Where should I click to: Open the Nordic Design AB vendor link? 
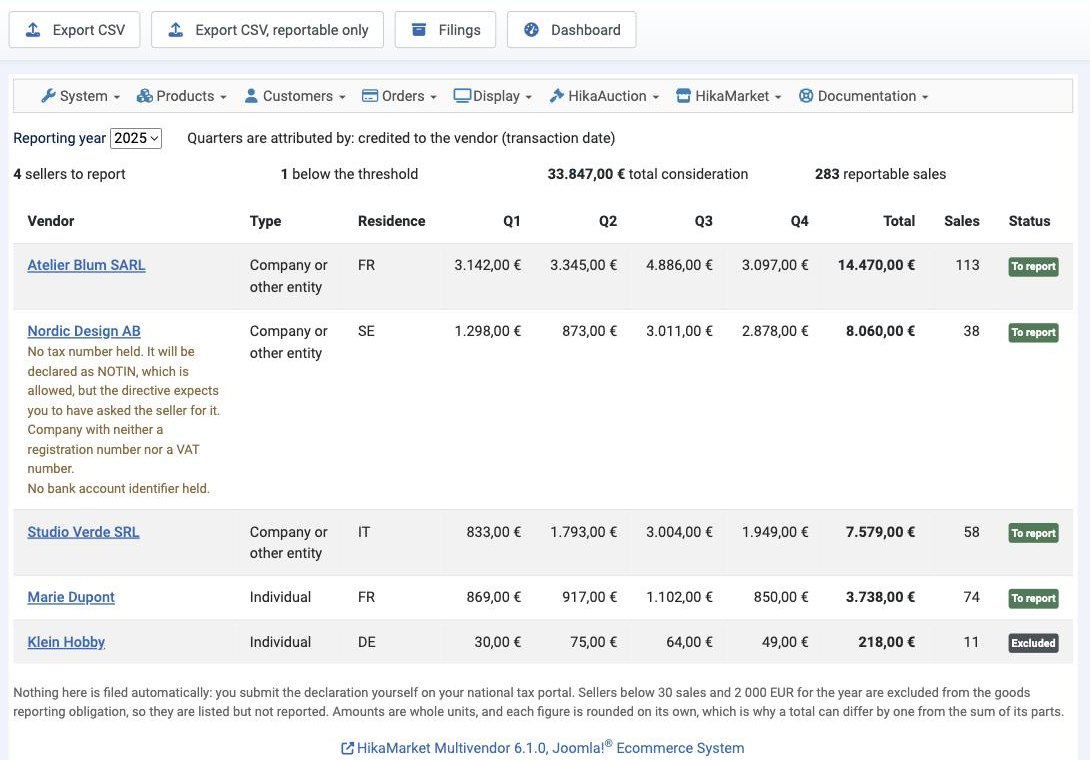84,331
